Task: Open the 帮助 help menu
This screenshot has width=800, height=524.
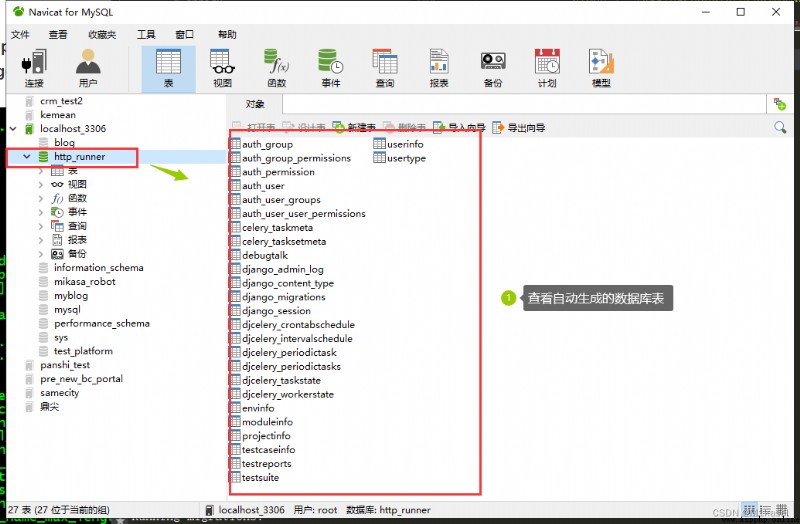Action: point(227,34)
